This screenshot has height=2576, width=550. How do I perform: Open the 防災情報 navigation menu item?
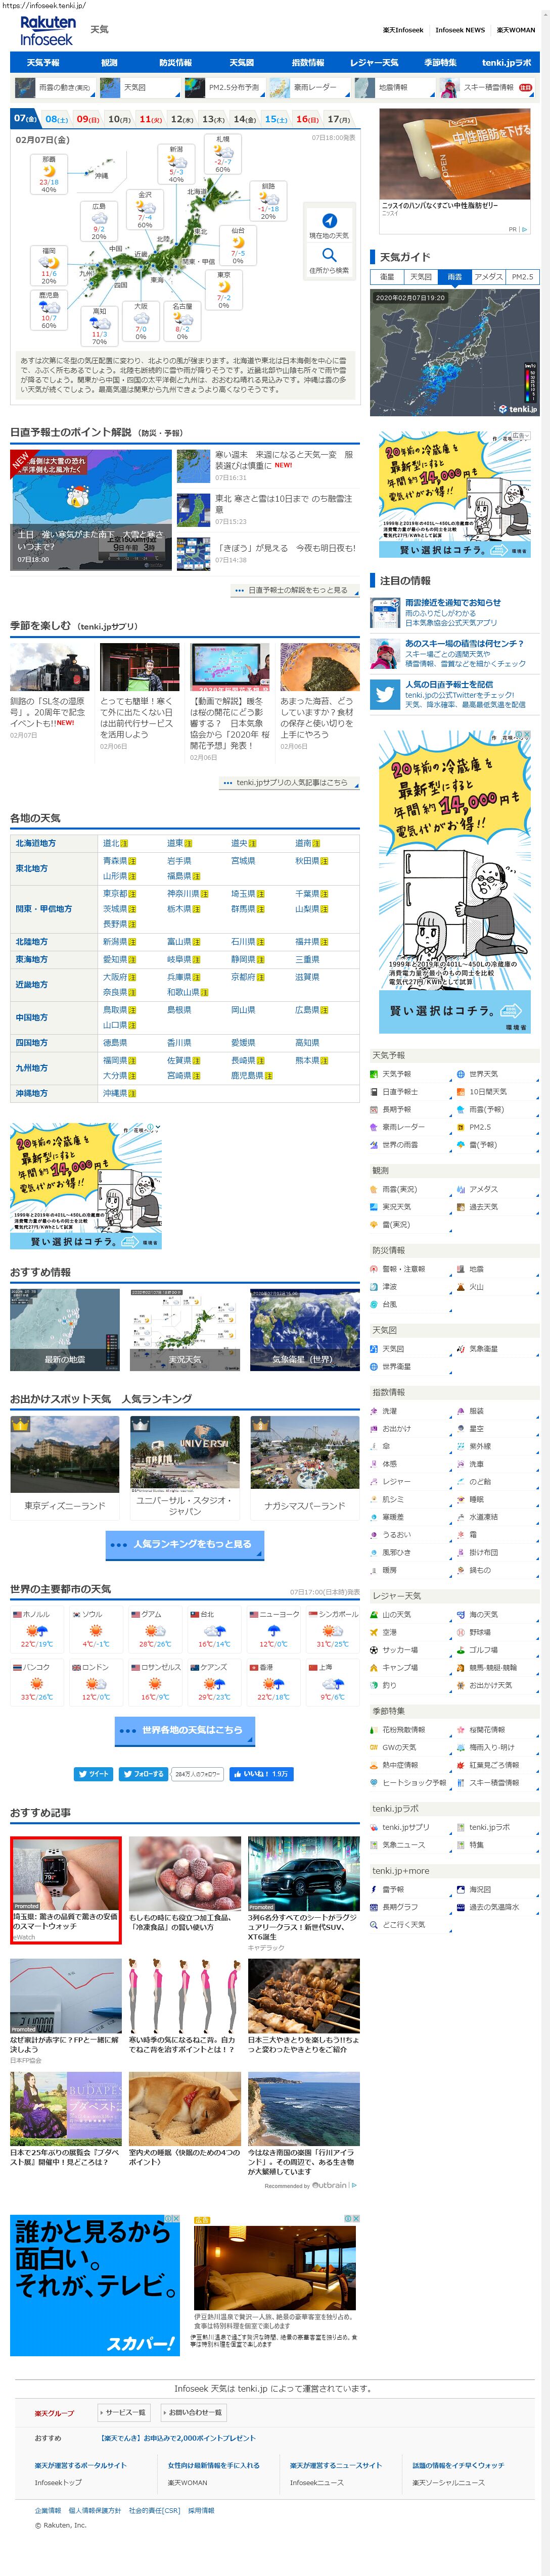point(175,63)
